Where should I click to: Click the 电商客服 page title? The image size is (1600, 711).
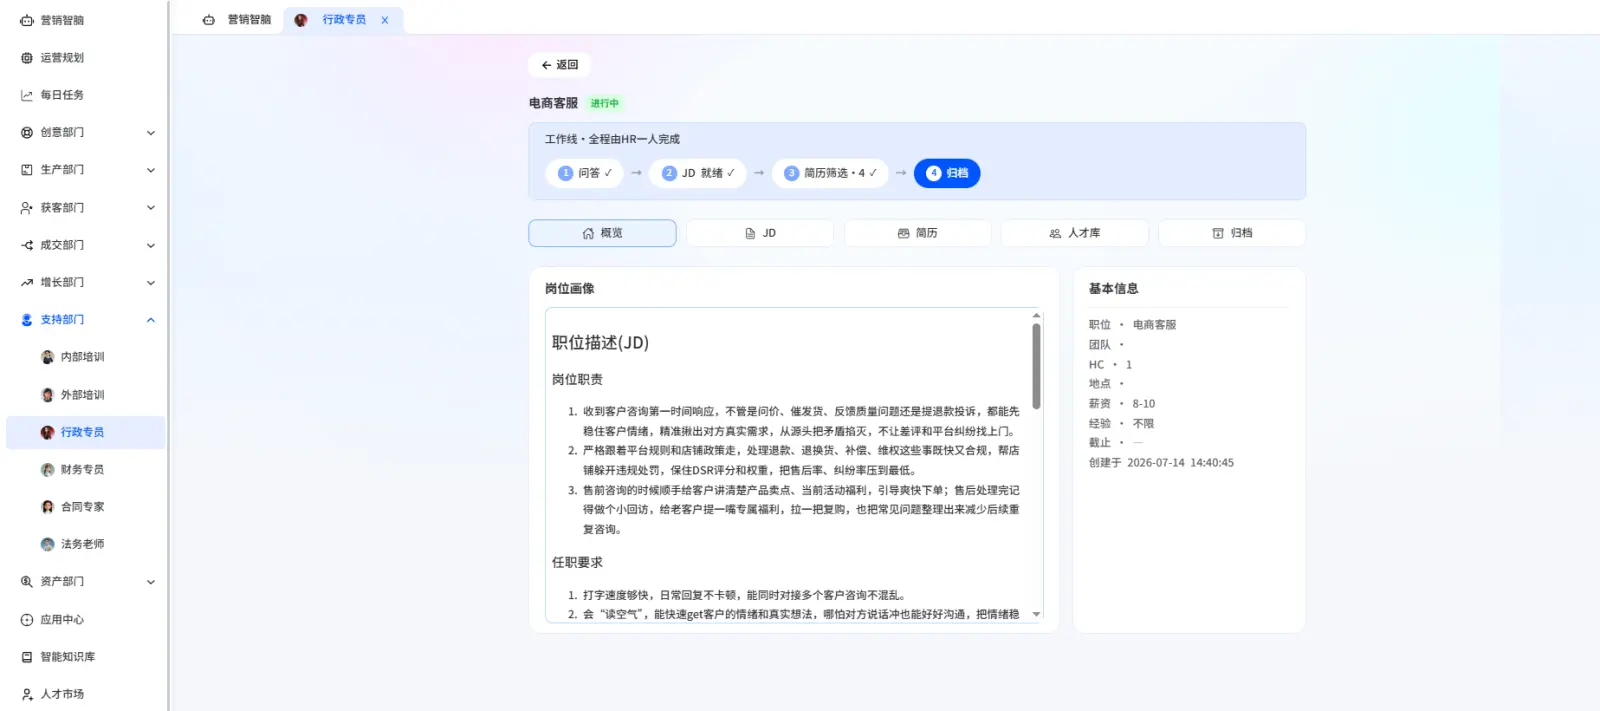[x=553, y=103]
